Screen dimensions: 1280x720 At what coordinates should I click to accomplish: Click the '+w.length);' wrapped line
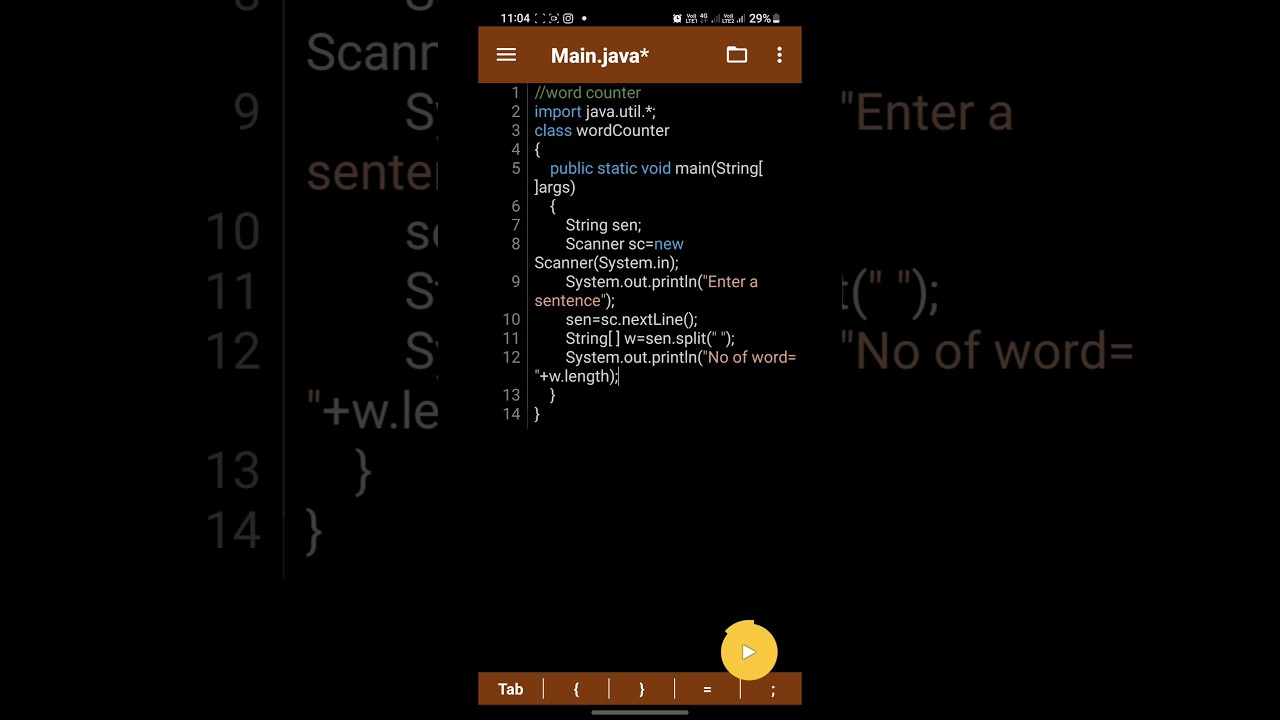click(577, 378)
